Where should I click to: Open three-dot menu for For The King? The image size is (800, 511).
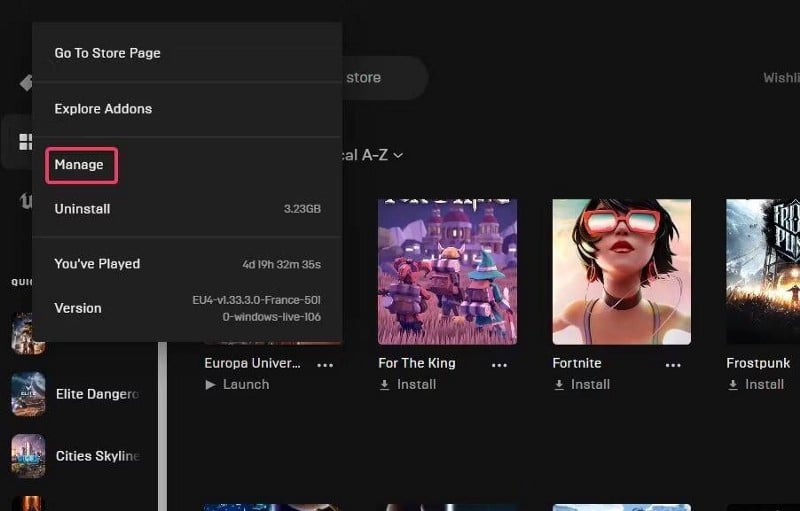tap(499, 365)
